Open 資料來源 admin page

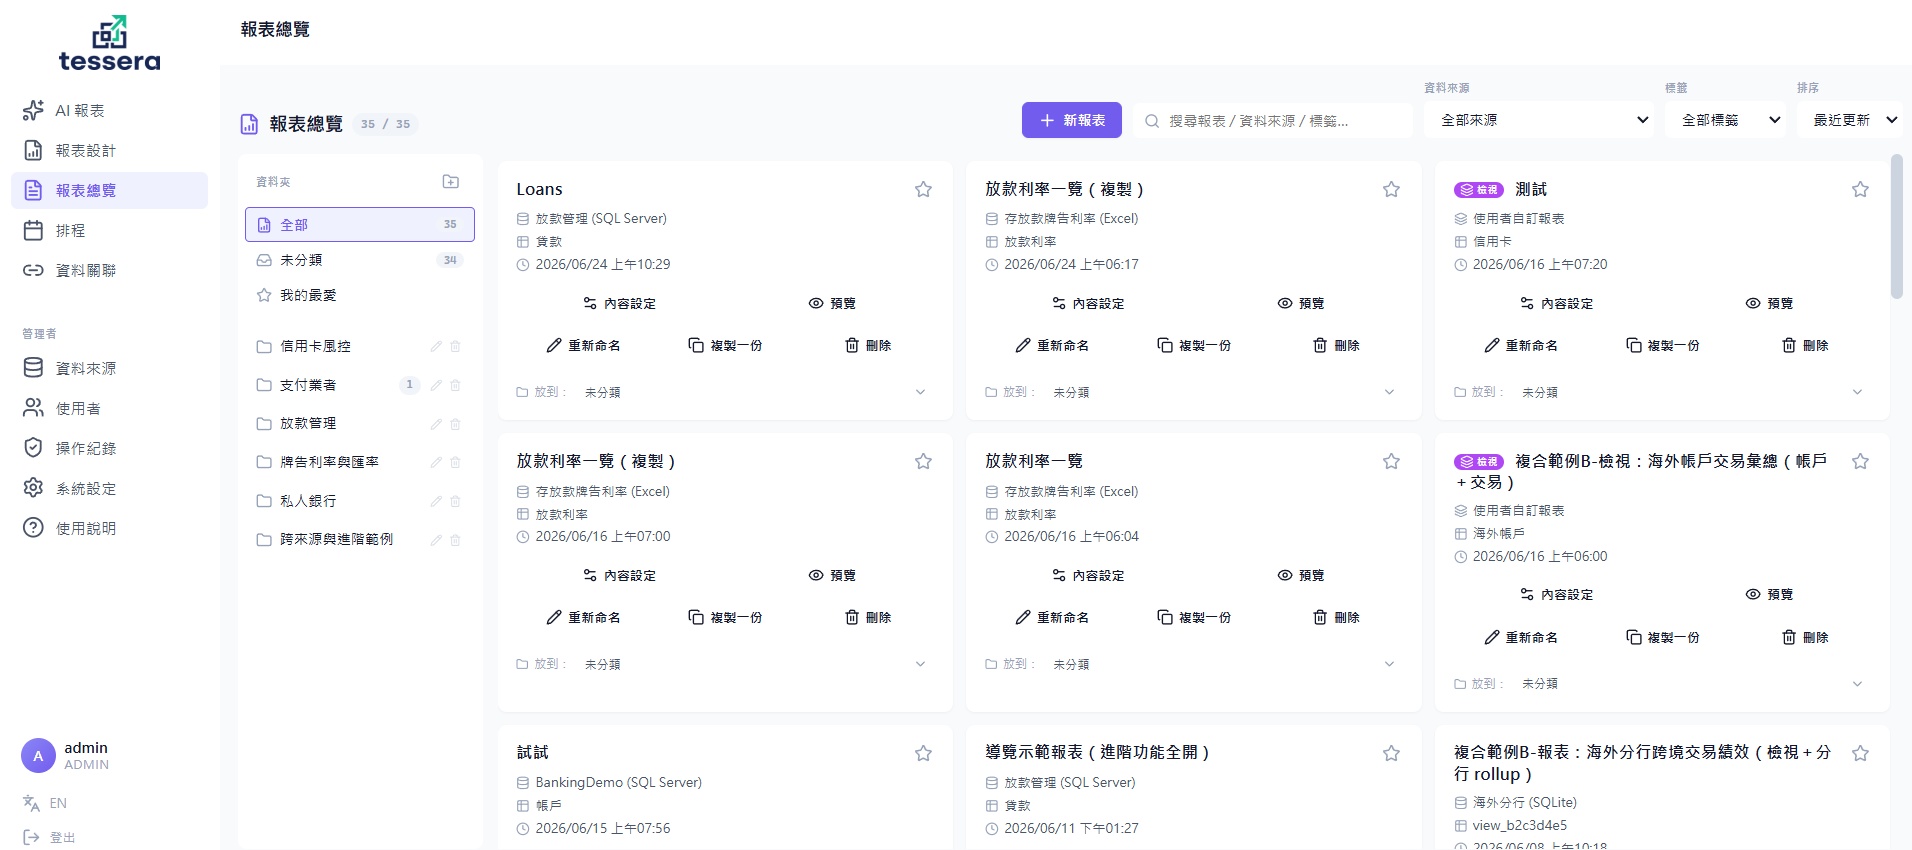pyautogui.click(x=109, y=368)
